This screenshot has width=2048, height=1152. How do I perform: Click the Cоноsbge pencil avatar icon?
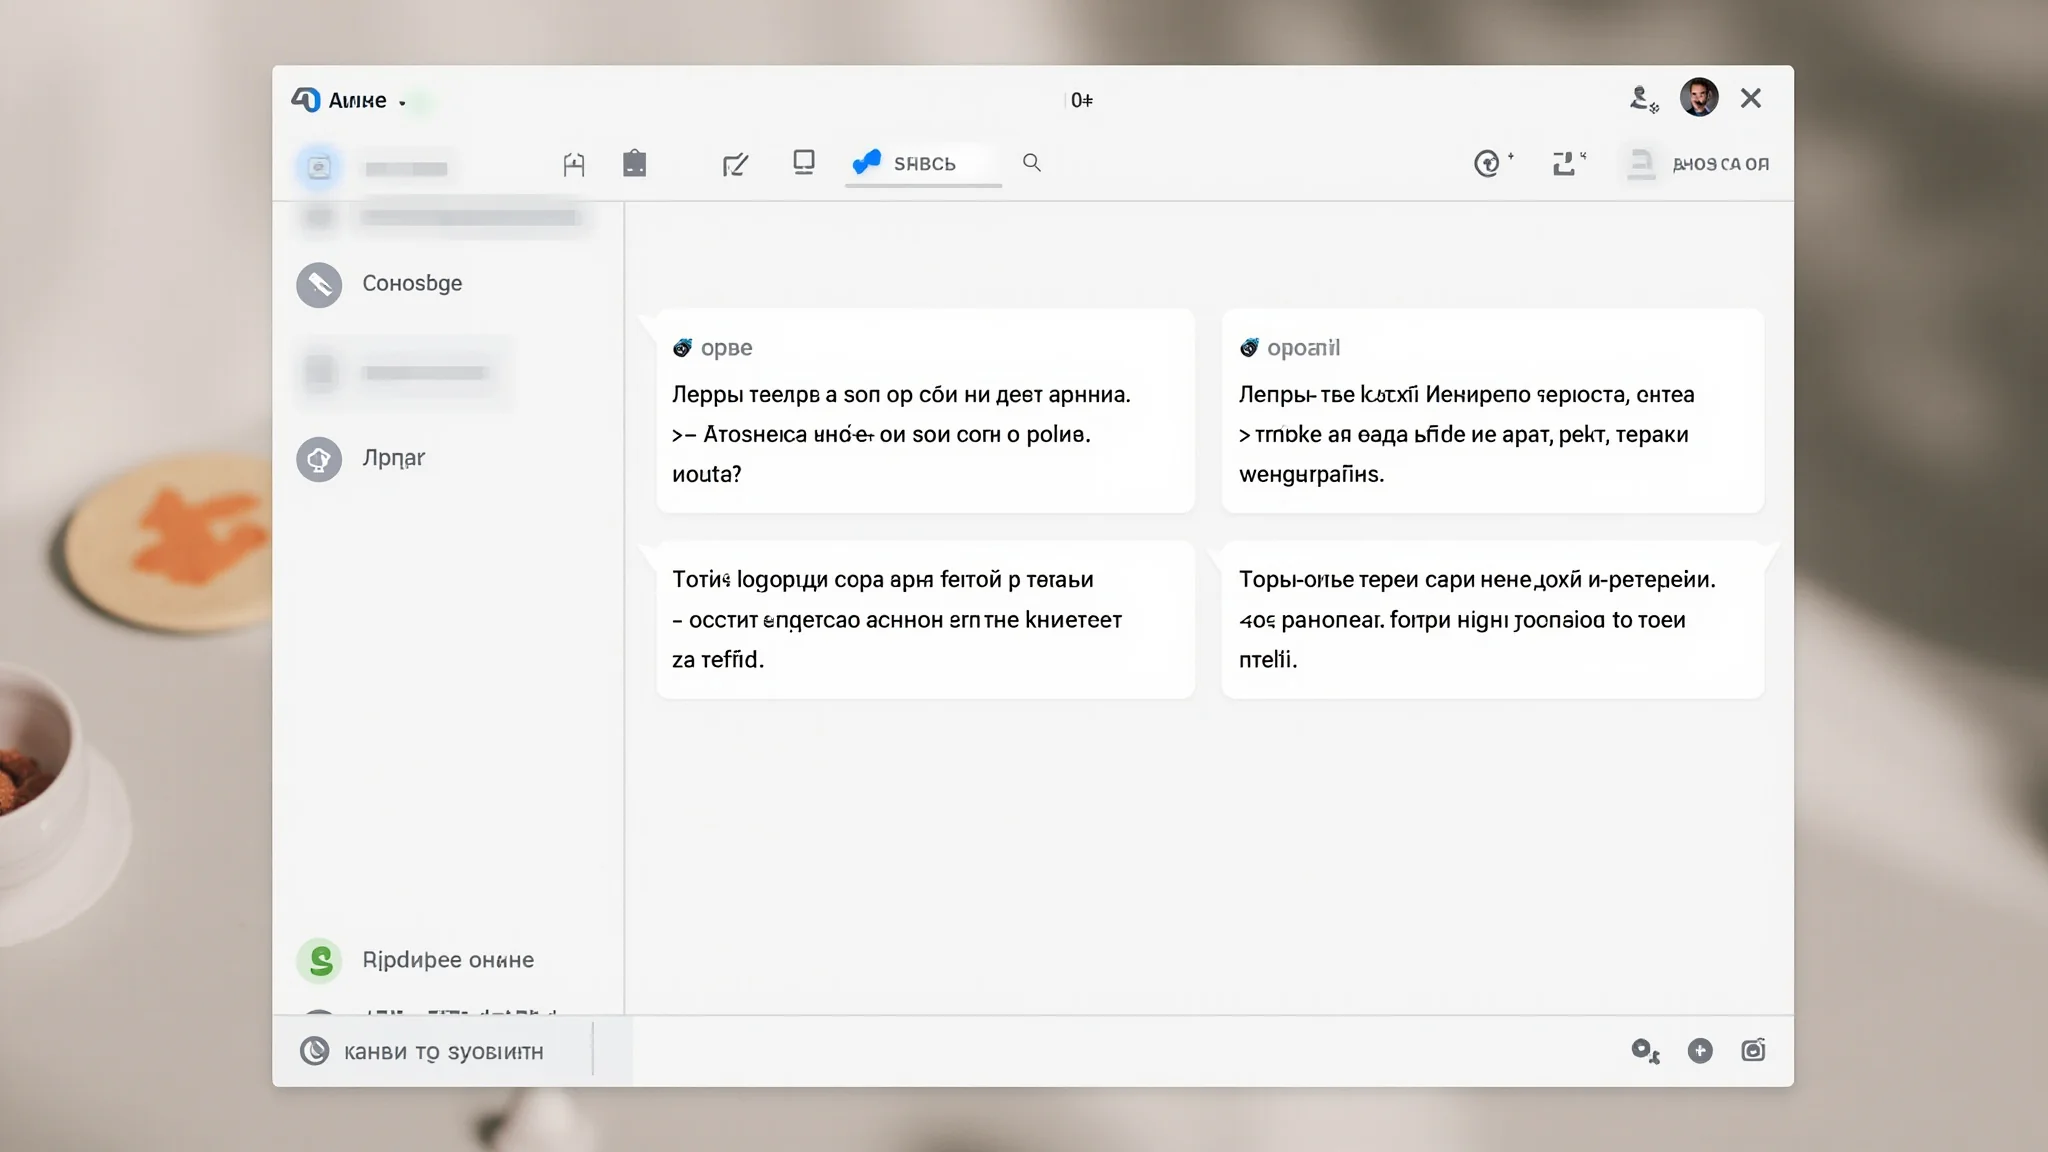pos(319,285)
